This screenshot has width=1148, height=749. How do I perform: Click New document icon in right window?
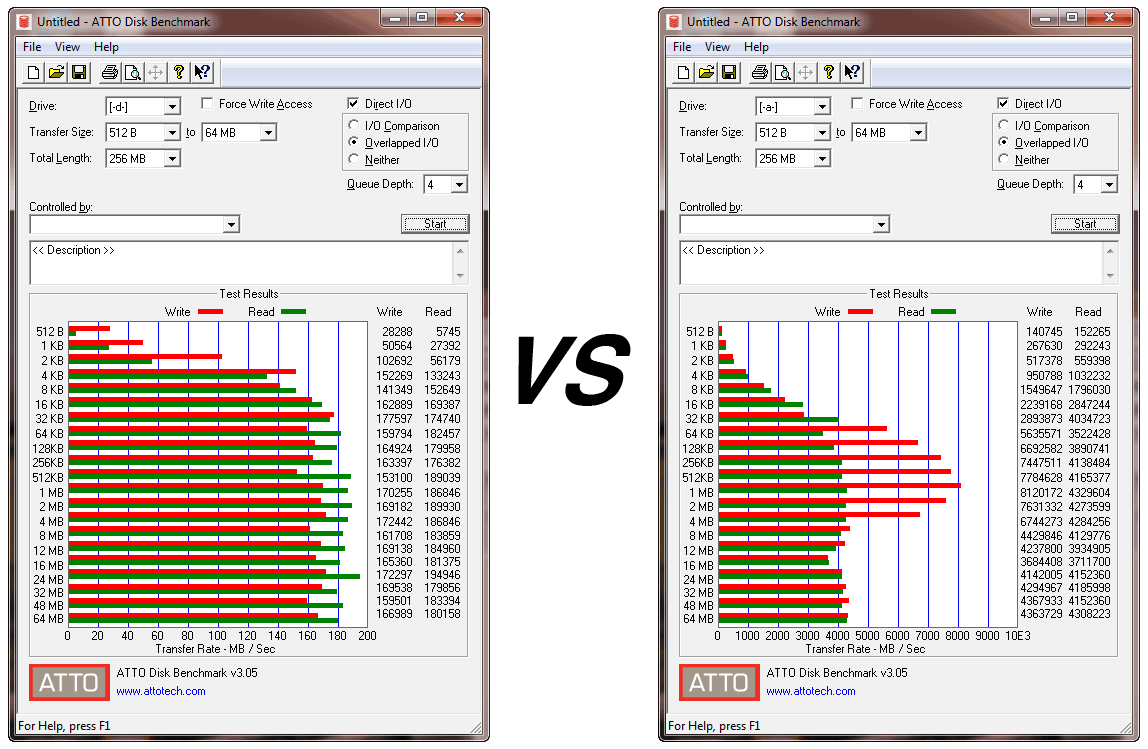pos(684,72)
